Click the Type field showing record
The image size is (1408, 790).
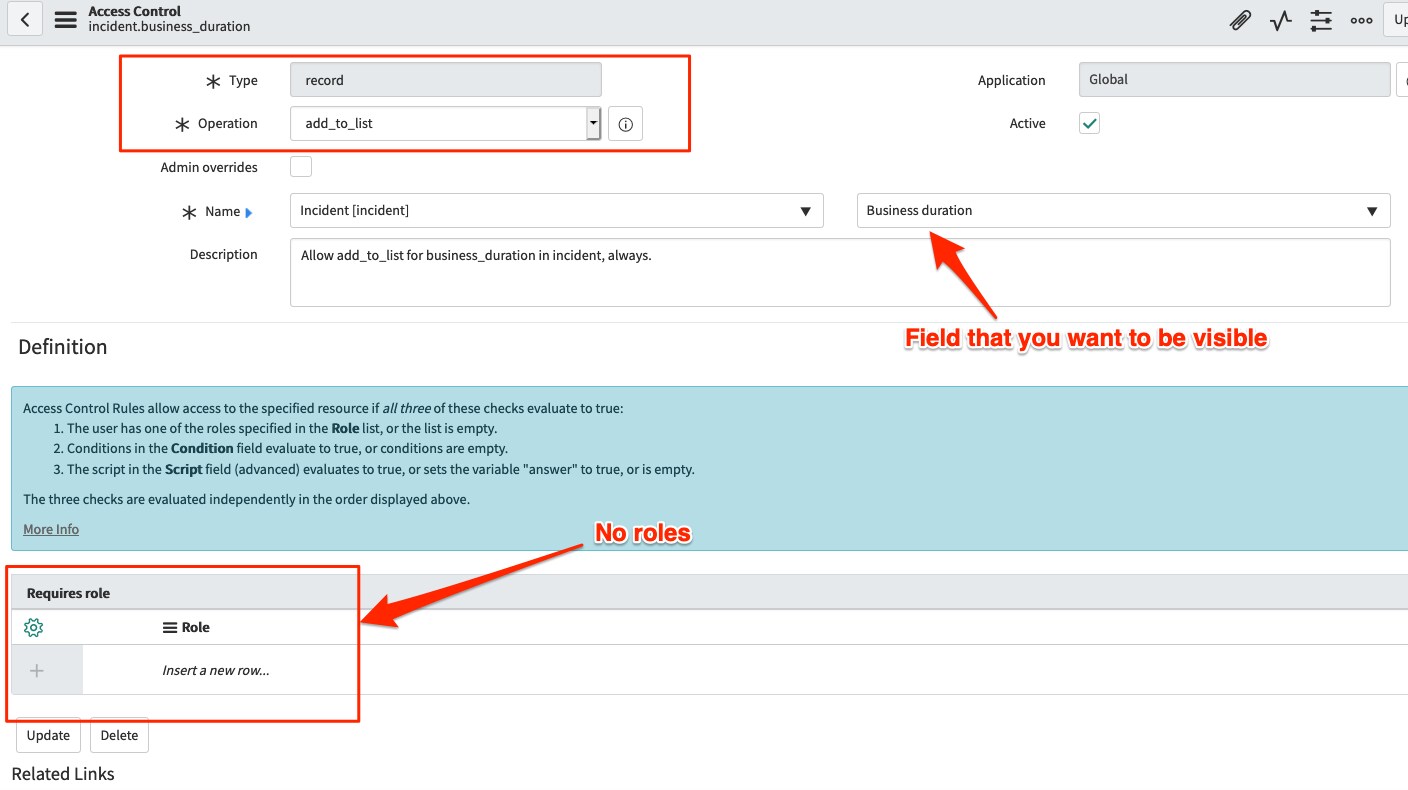(x=446, y=80)
